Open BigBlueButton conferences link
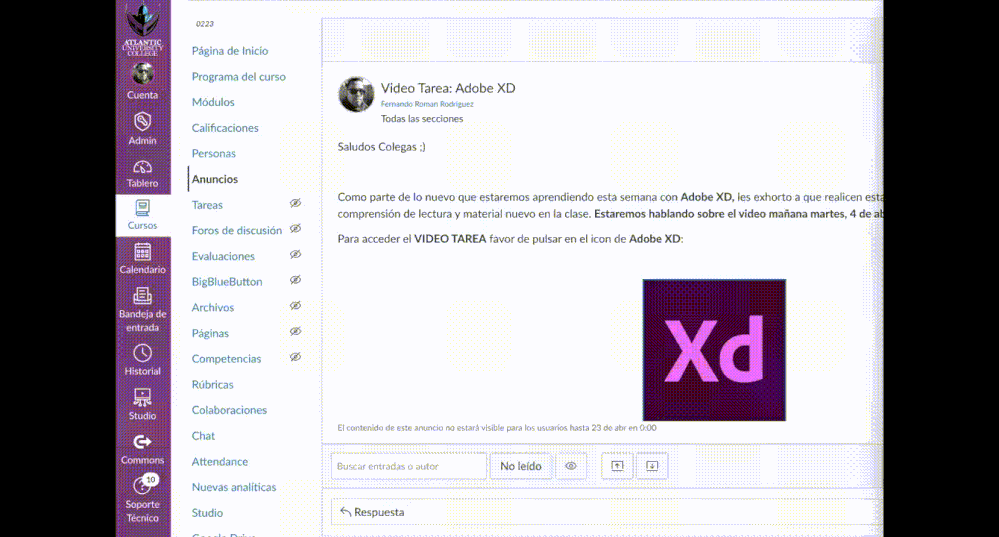 [227, 282]
